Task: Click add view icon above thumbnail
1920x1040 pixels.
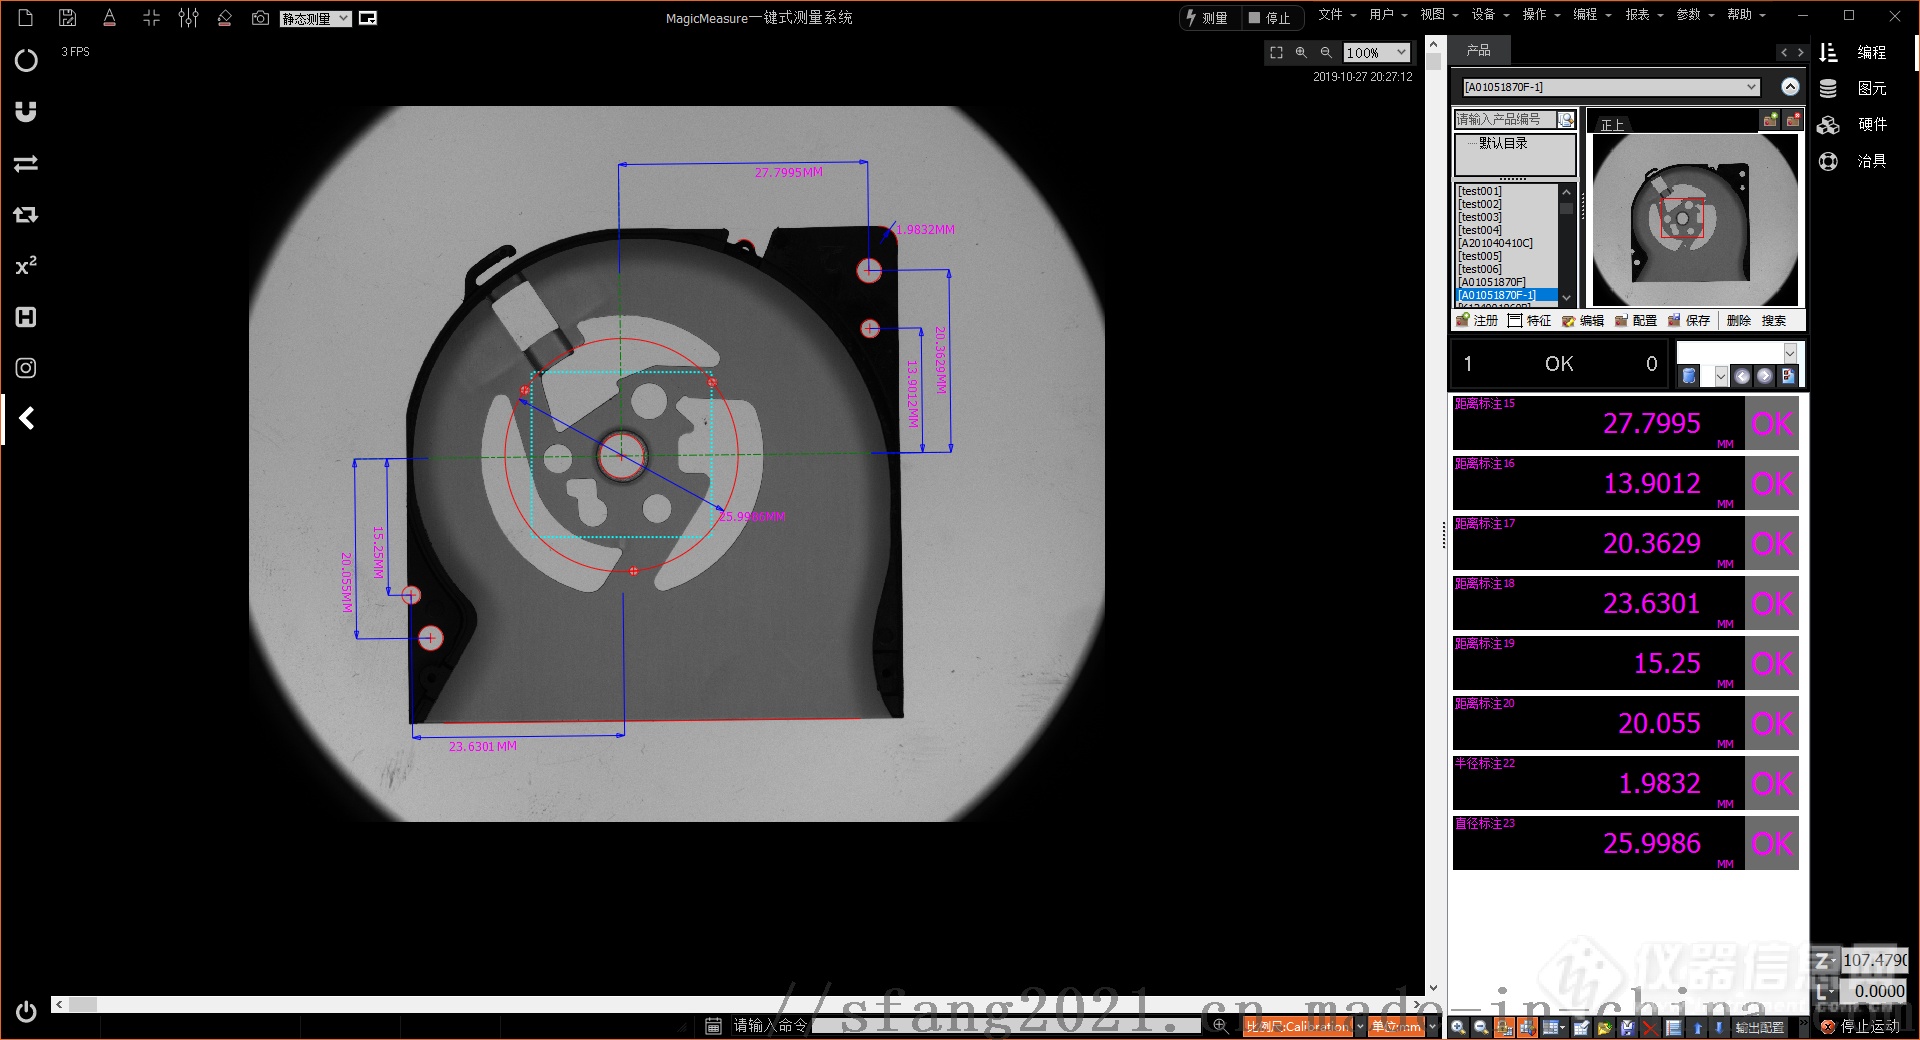Action: [1770, 120]
